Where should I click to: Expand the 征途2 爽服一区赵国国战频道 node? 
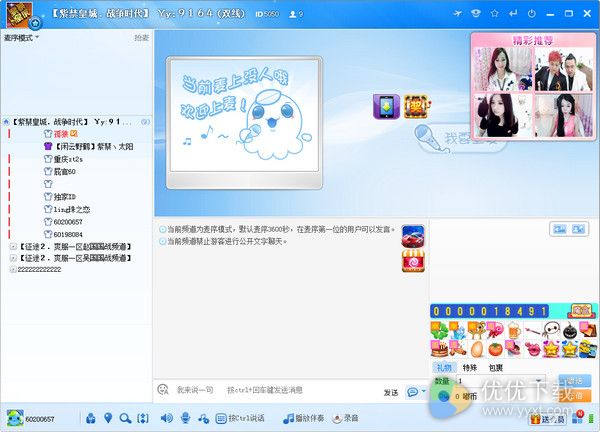pyautogui.click(x=13, y=247)
